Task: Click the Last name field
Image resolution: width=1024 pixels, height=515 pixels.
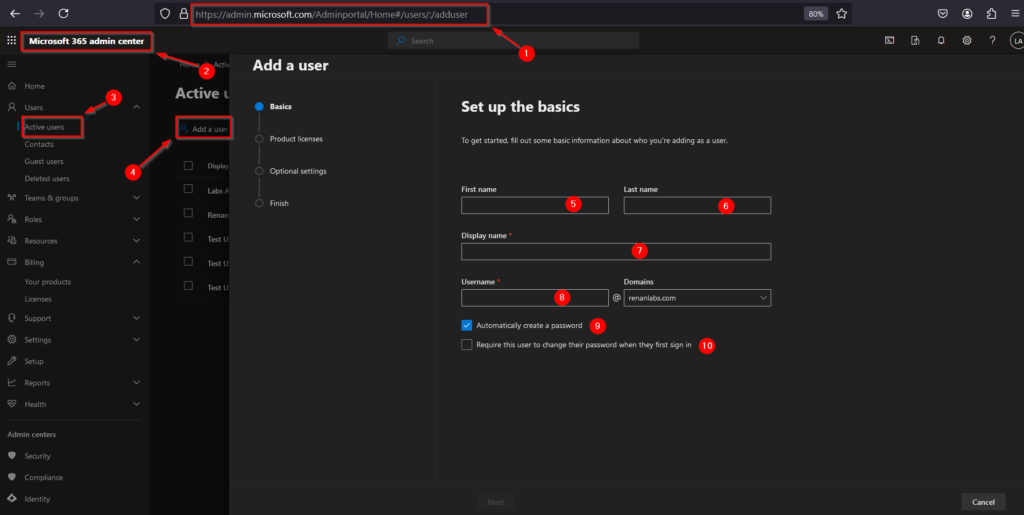Action: 697,206
